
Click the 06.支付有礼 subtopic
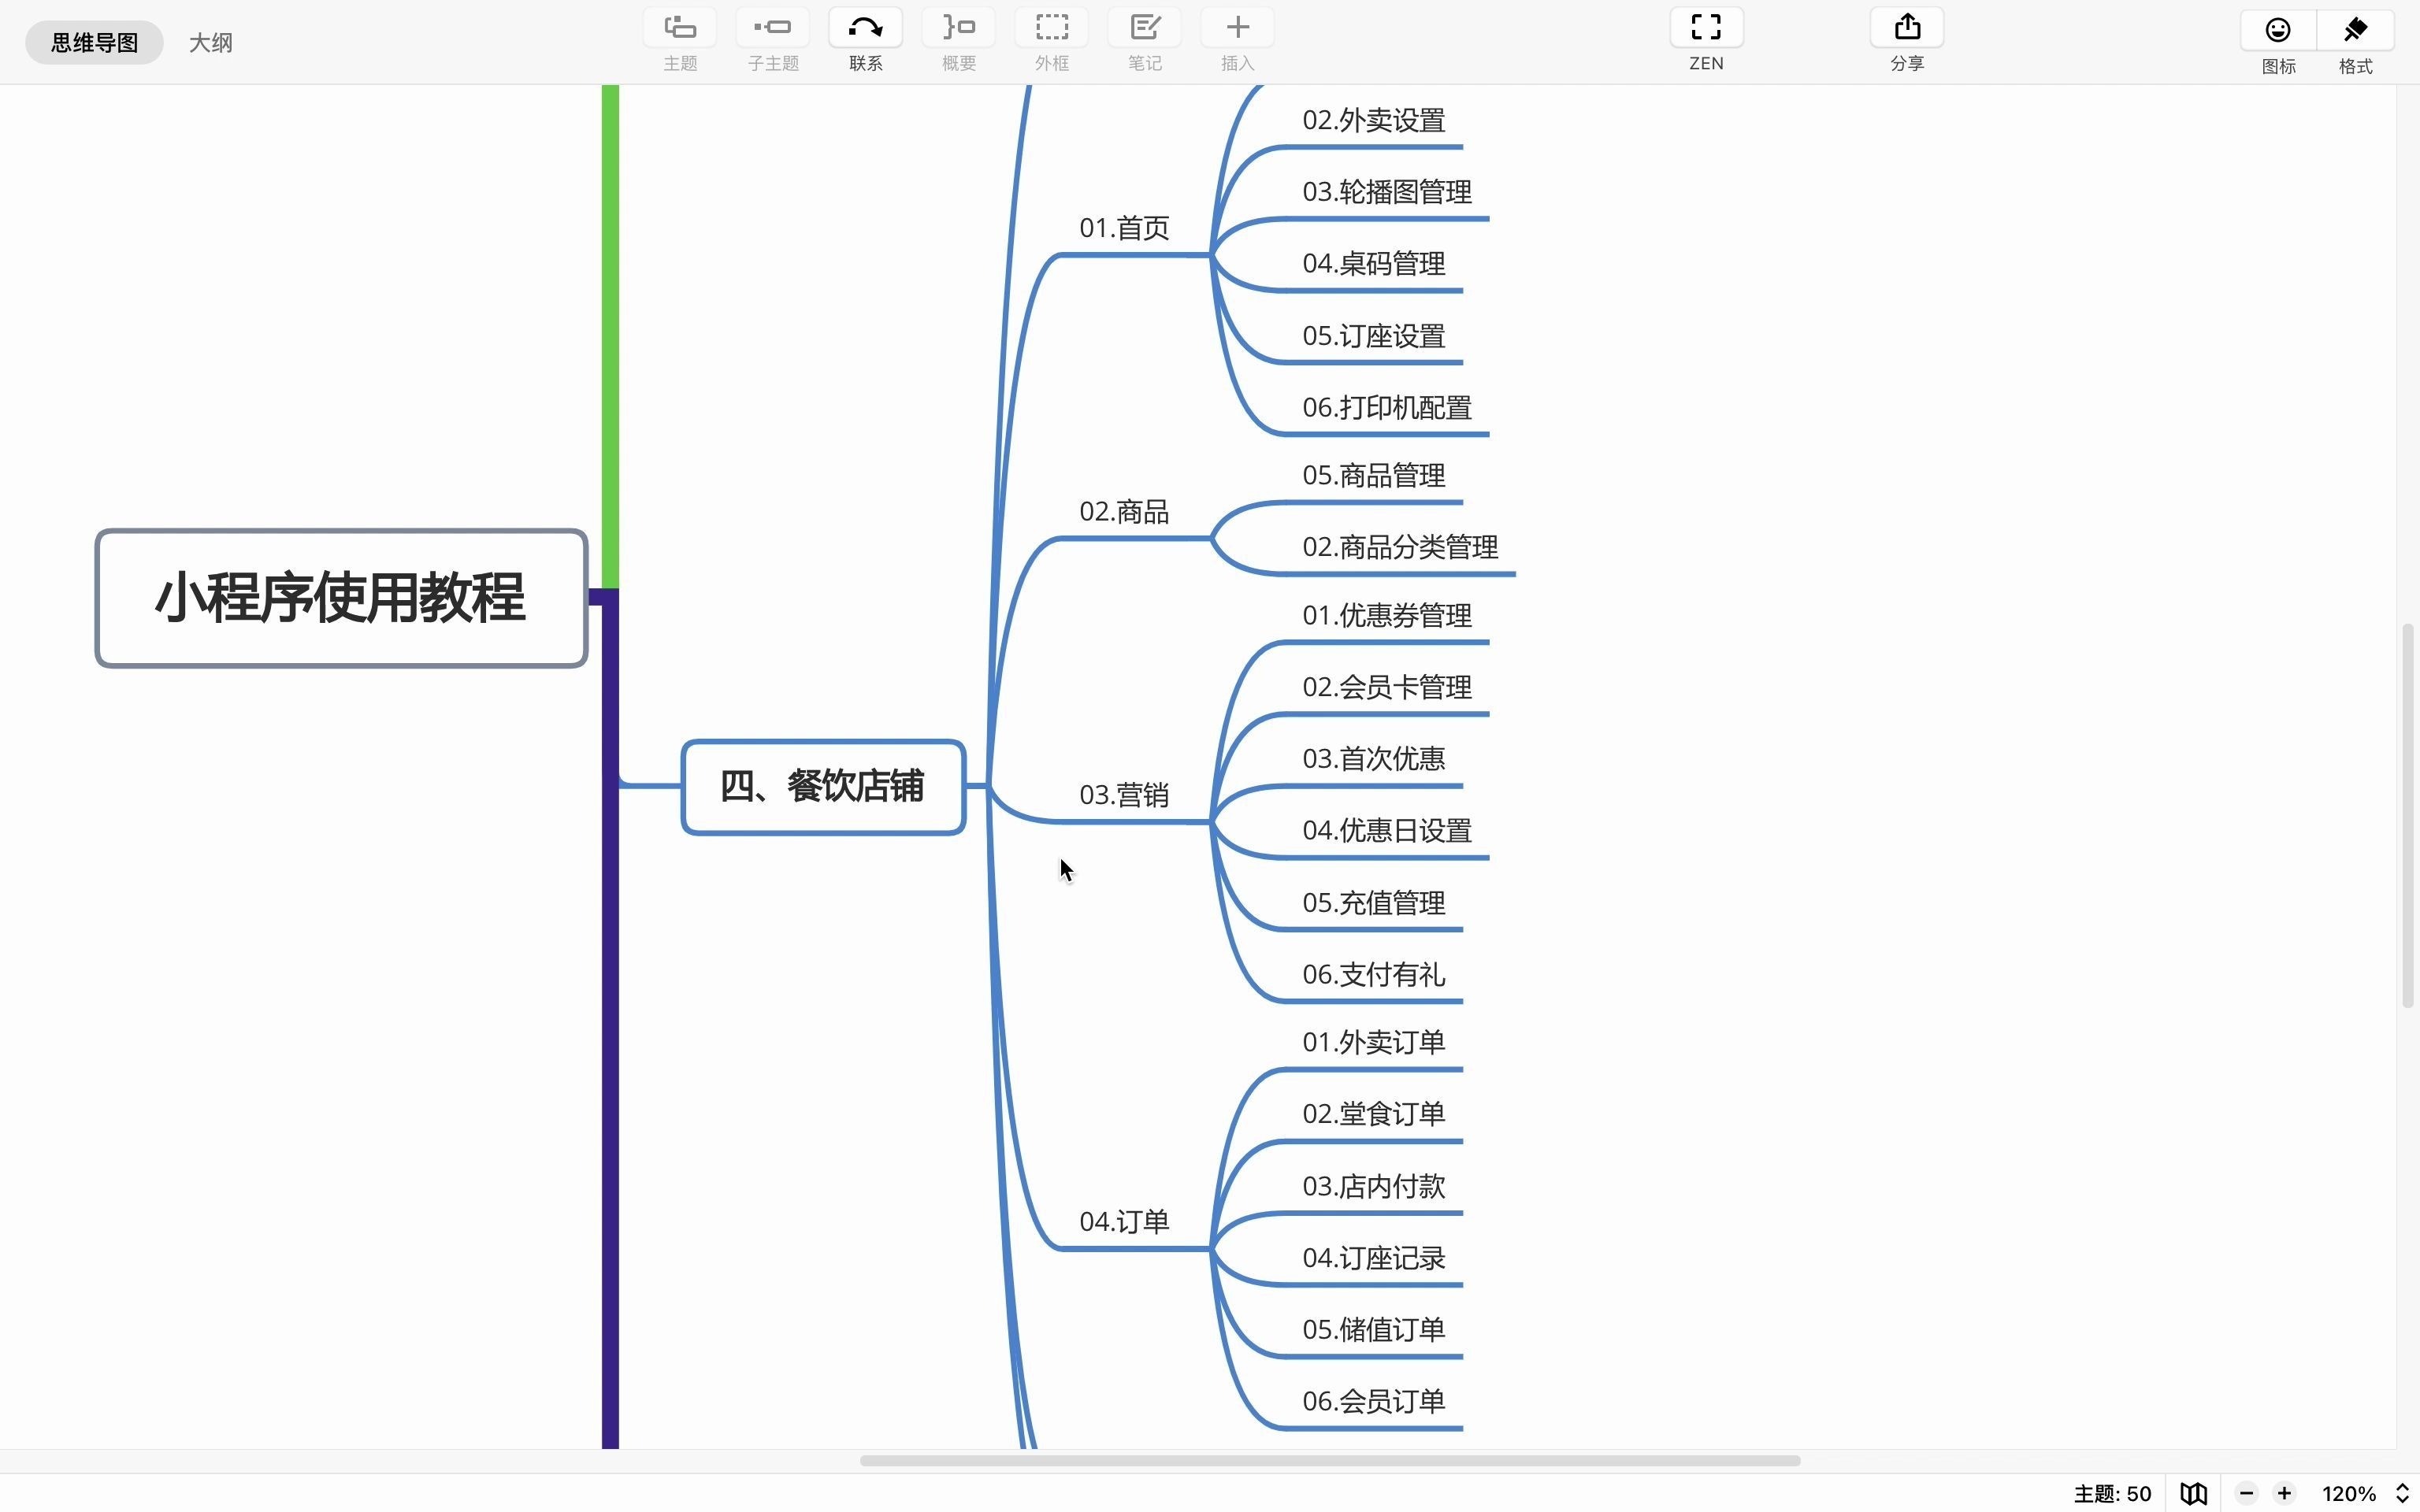pyautogui.click(x=1373, y=975)
